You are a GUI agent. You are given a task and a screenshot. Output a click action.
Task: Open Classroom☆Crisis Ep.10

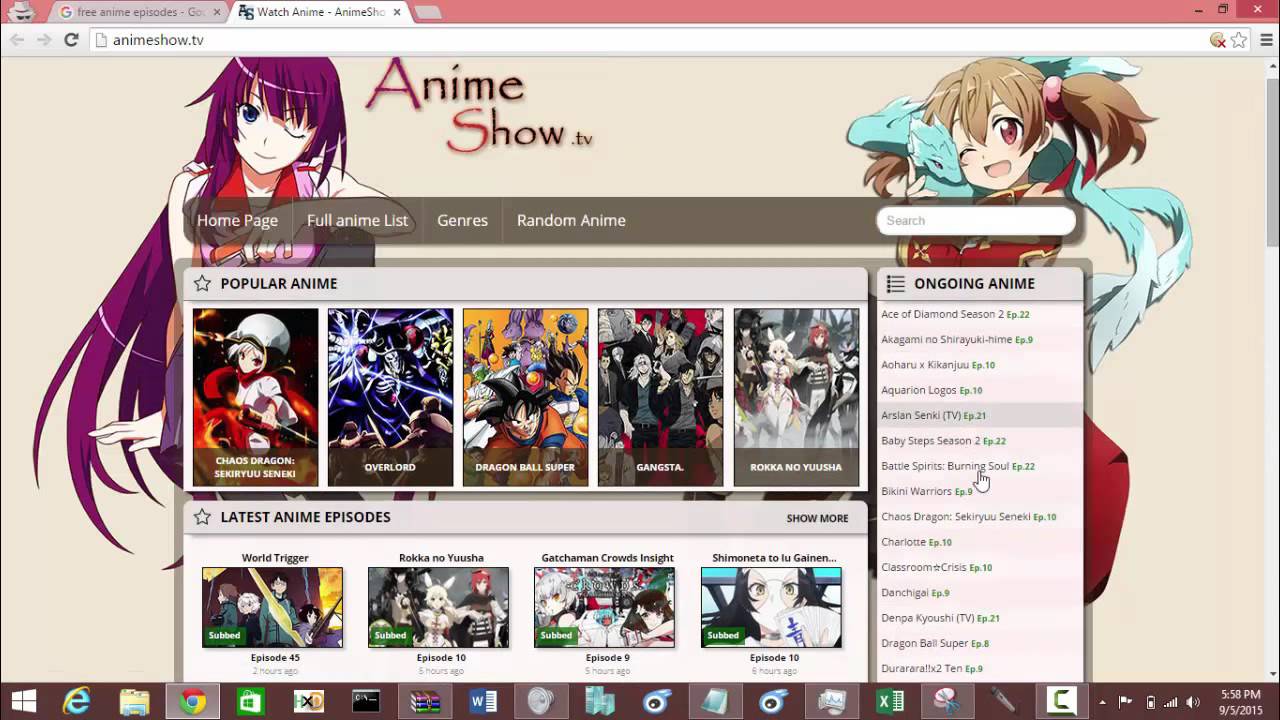click(x=980, y=567)
